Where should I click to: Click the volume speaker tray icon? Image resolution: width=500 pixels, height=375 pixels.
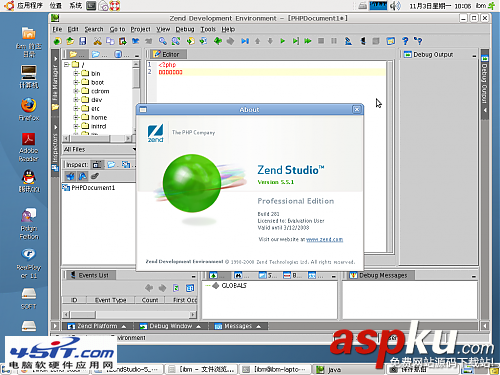click(x=395, y=6)
